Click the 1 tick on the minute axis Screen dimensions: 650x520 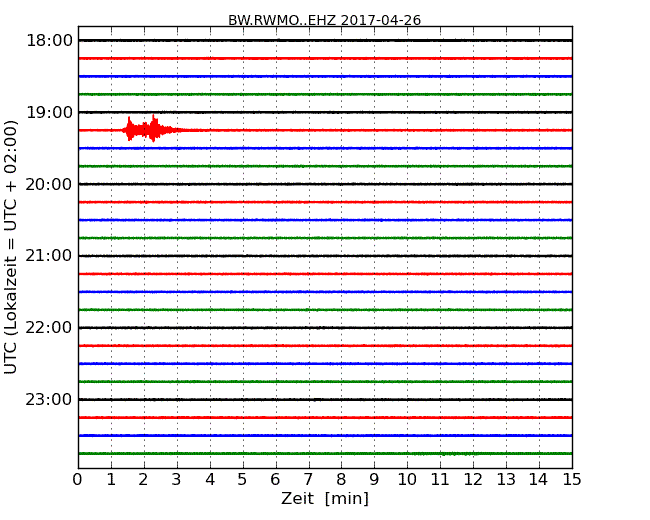(x=111, y=480)
